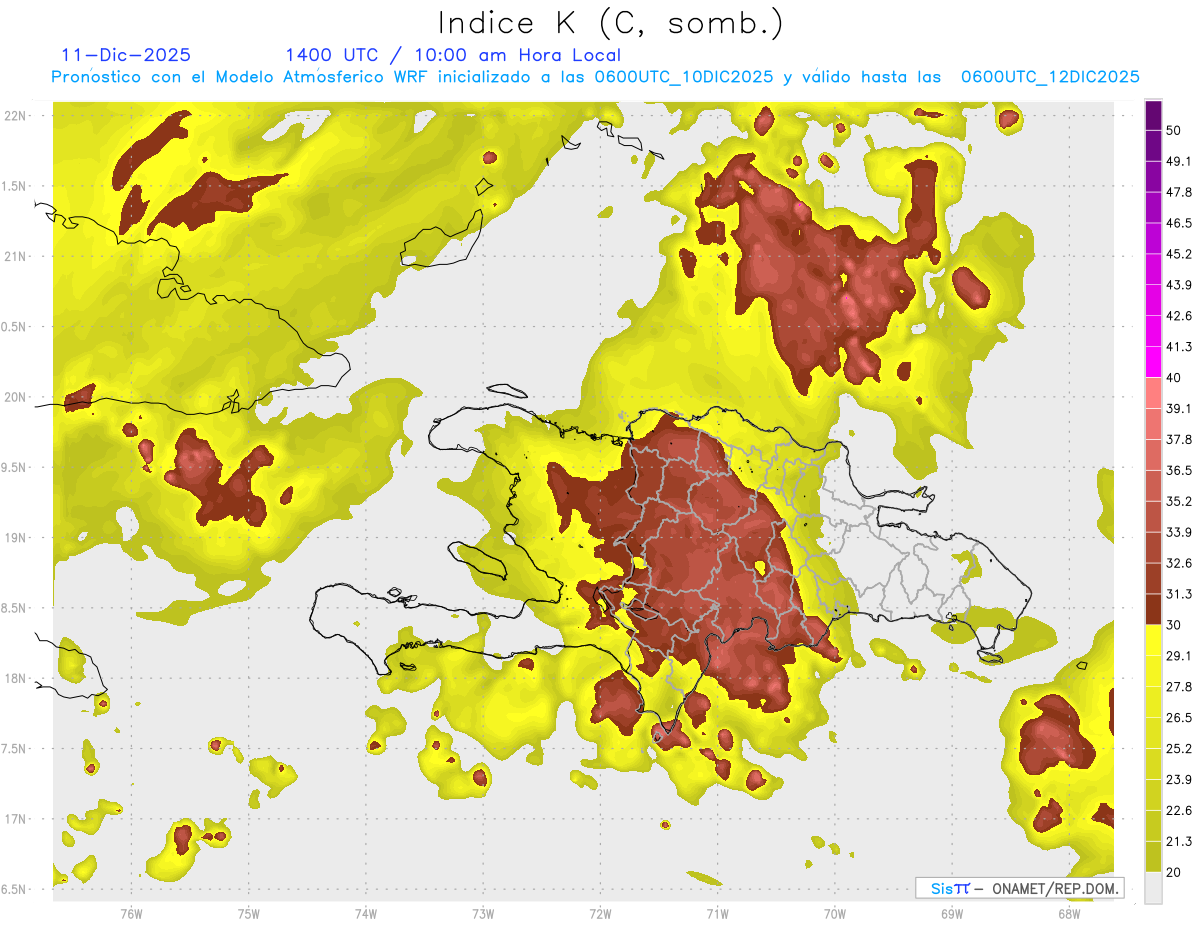The width and height of the screenshot is (1200, 927).
Task: Click the "45.2" color scale label
Action: tap(1178, 254)
